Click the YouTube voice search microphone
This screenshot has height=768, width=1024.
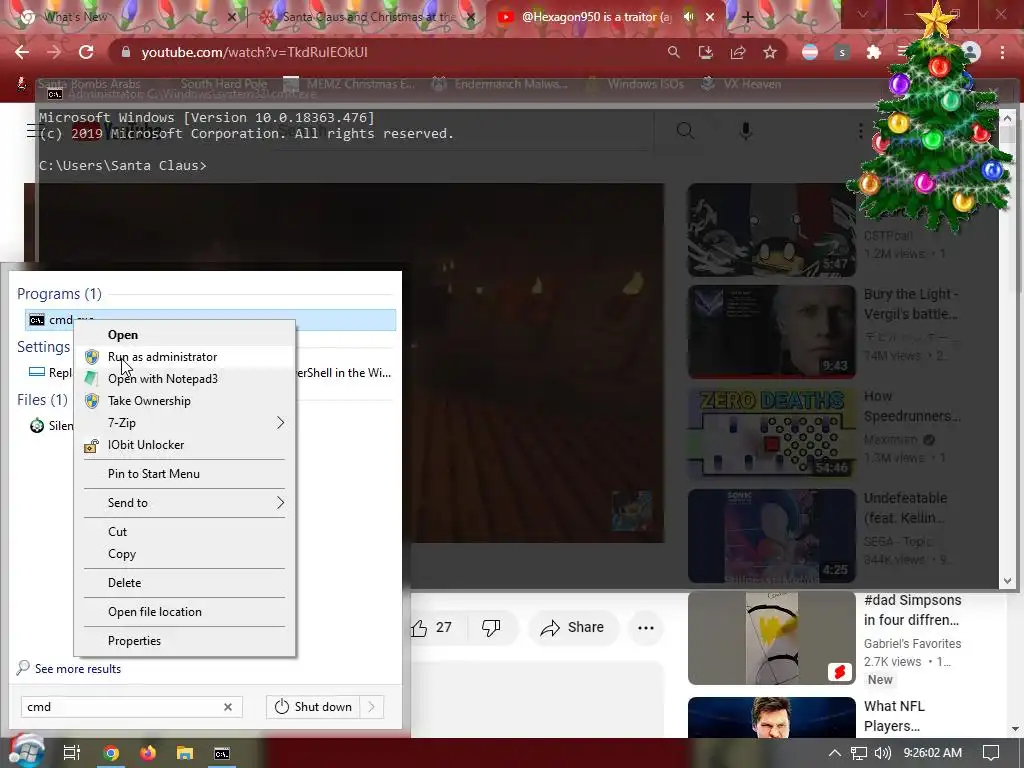[745, 131]
